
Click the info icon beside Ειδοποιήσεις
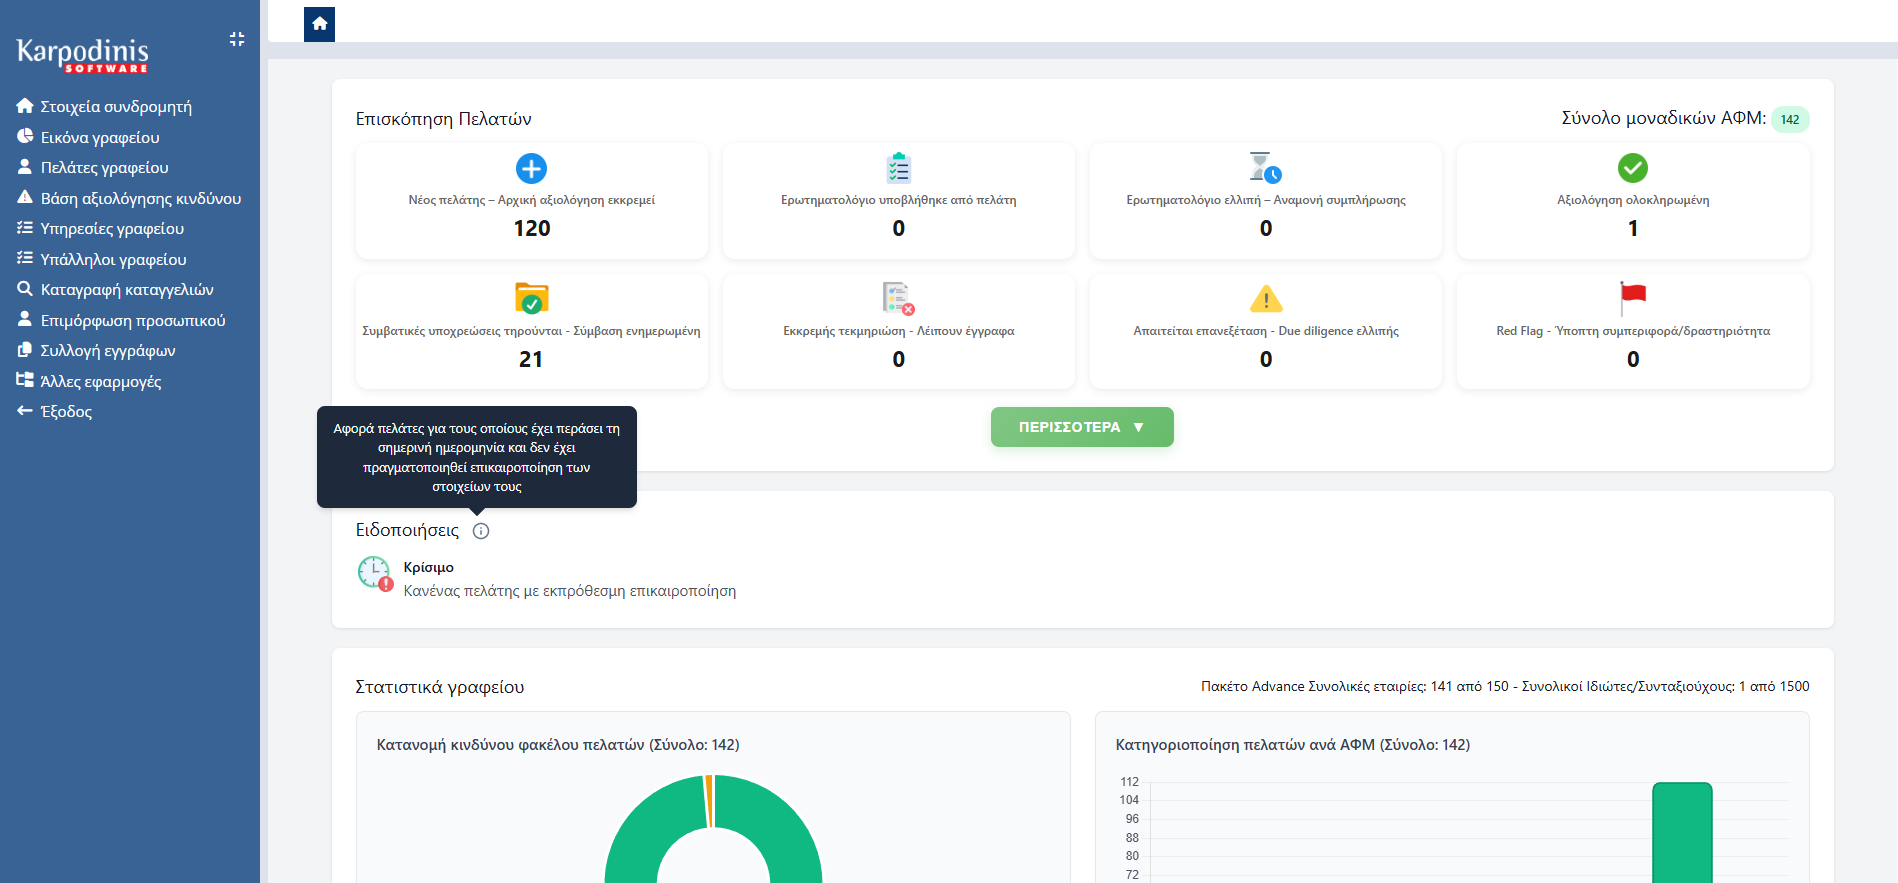481,531
